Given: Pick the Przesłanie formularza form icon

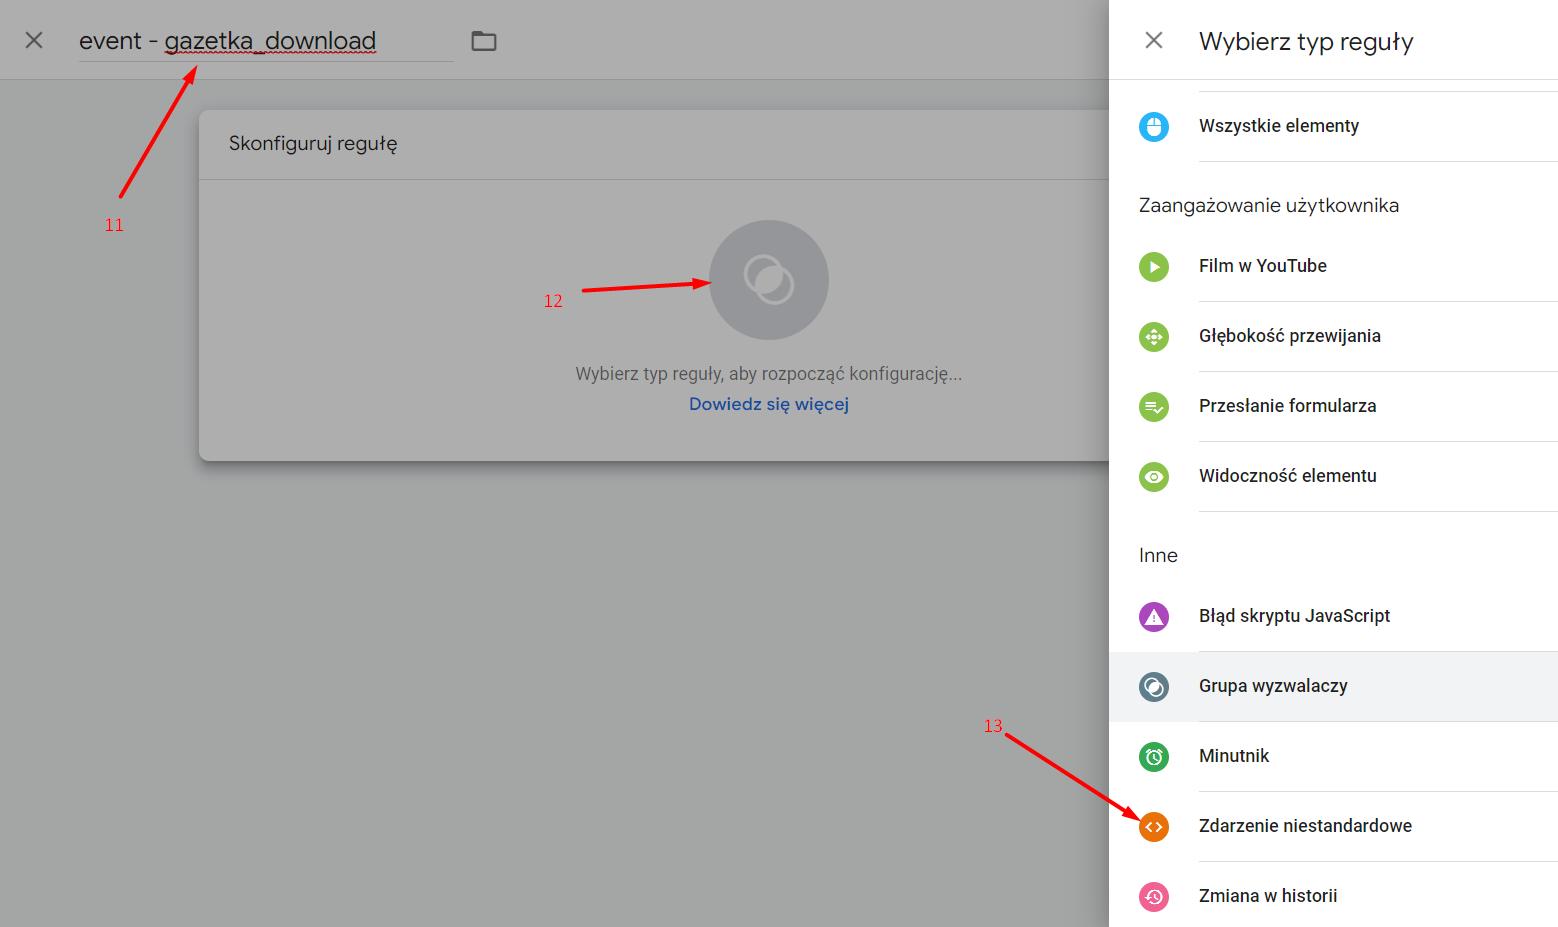Looking at the screenshot, I should click(1154, 406).
